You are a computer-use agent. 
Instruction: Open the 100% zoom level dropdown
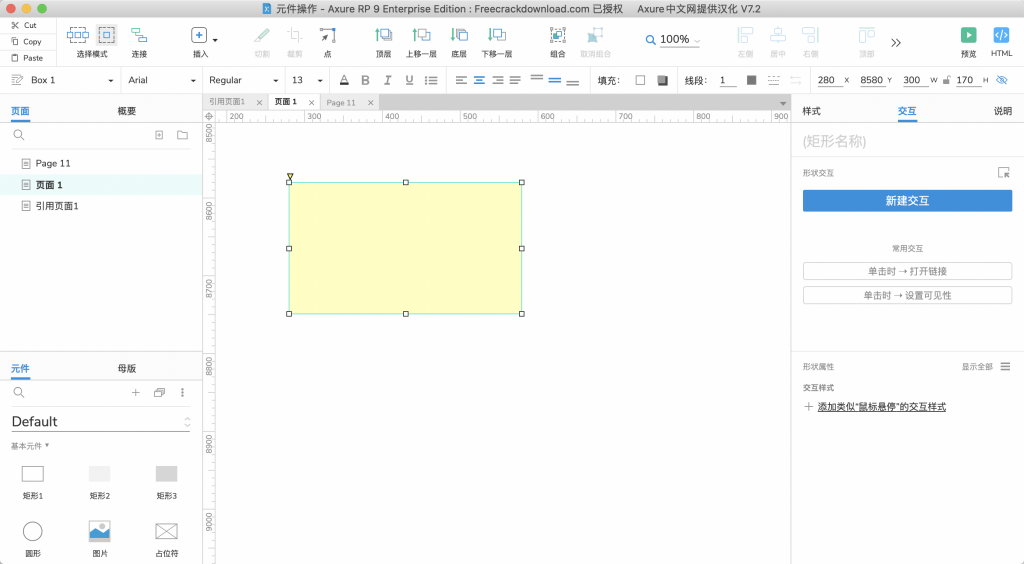click(673, 40)
